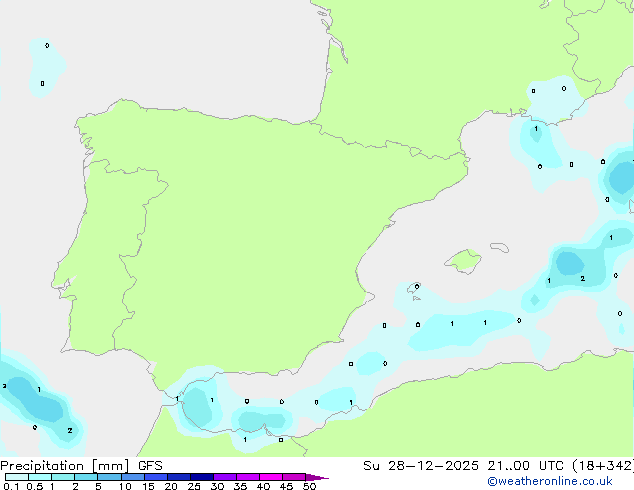This screenshot has height=490, width=634.
Task: Click the legend label '50'
Action: coord(309,486)
